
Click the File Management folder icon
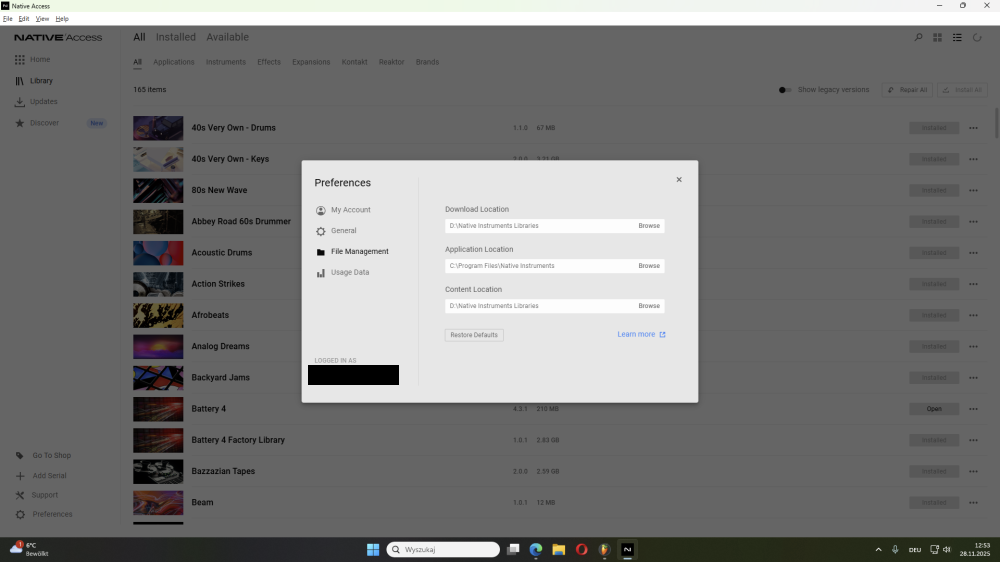tap(321, 252)
